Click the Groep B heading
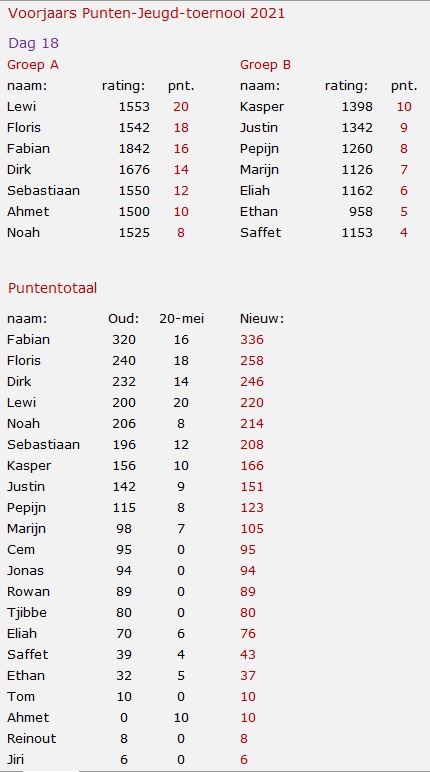 (265, 64)
